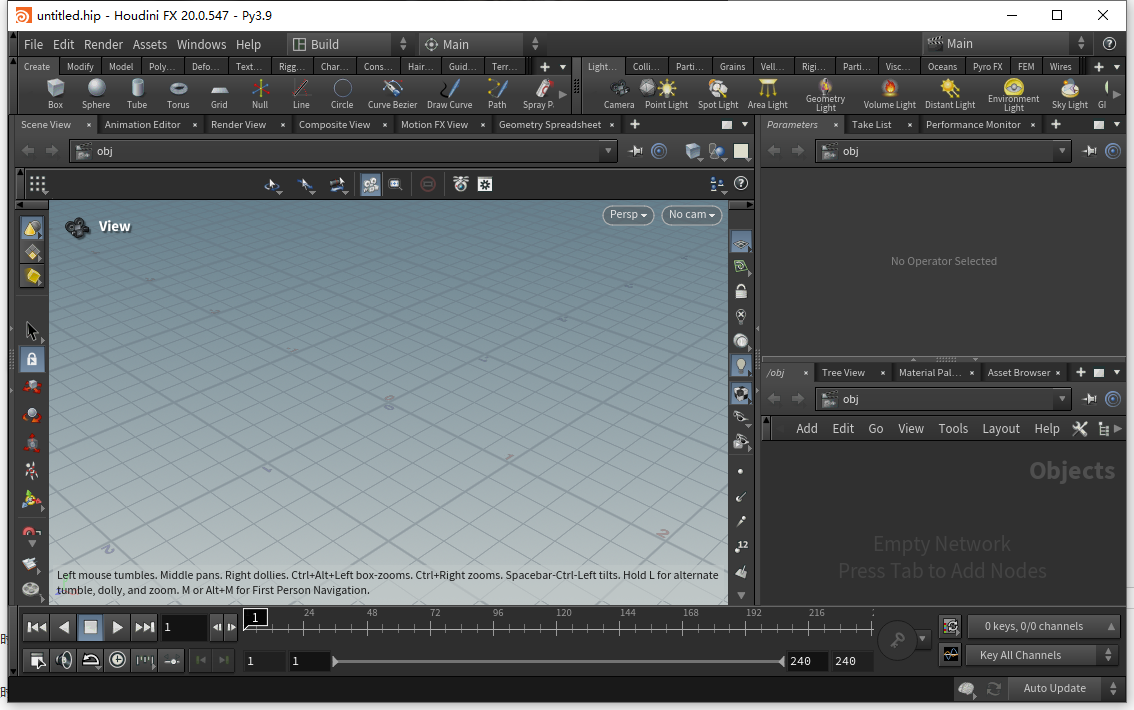Switch to the Render View tab

(238, 124)
